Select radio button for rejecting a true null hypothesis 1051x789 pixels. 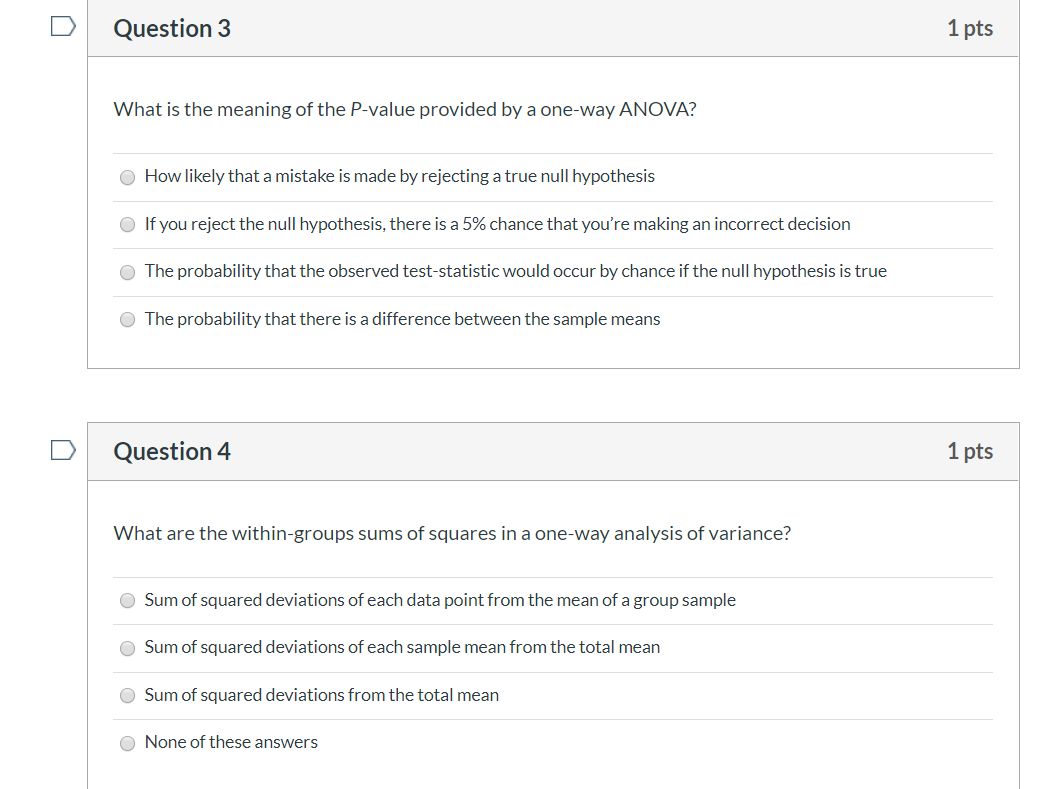pos(127,177)
